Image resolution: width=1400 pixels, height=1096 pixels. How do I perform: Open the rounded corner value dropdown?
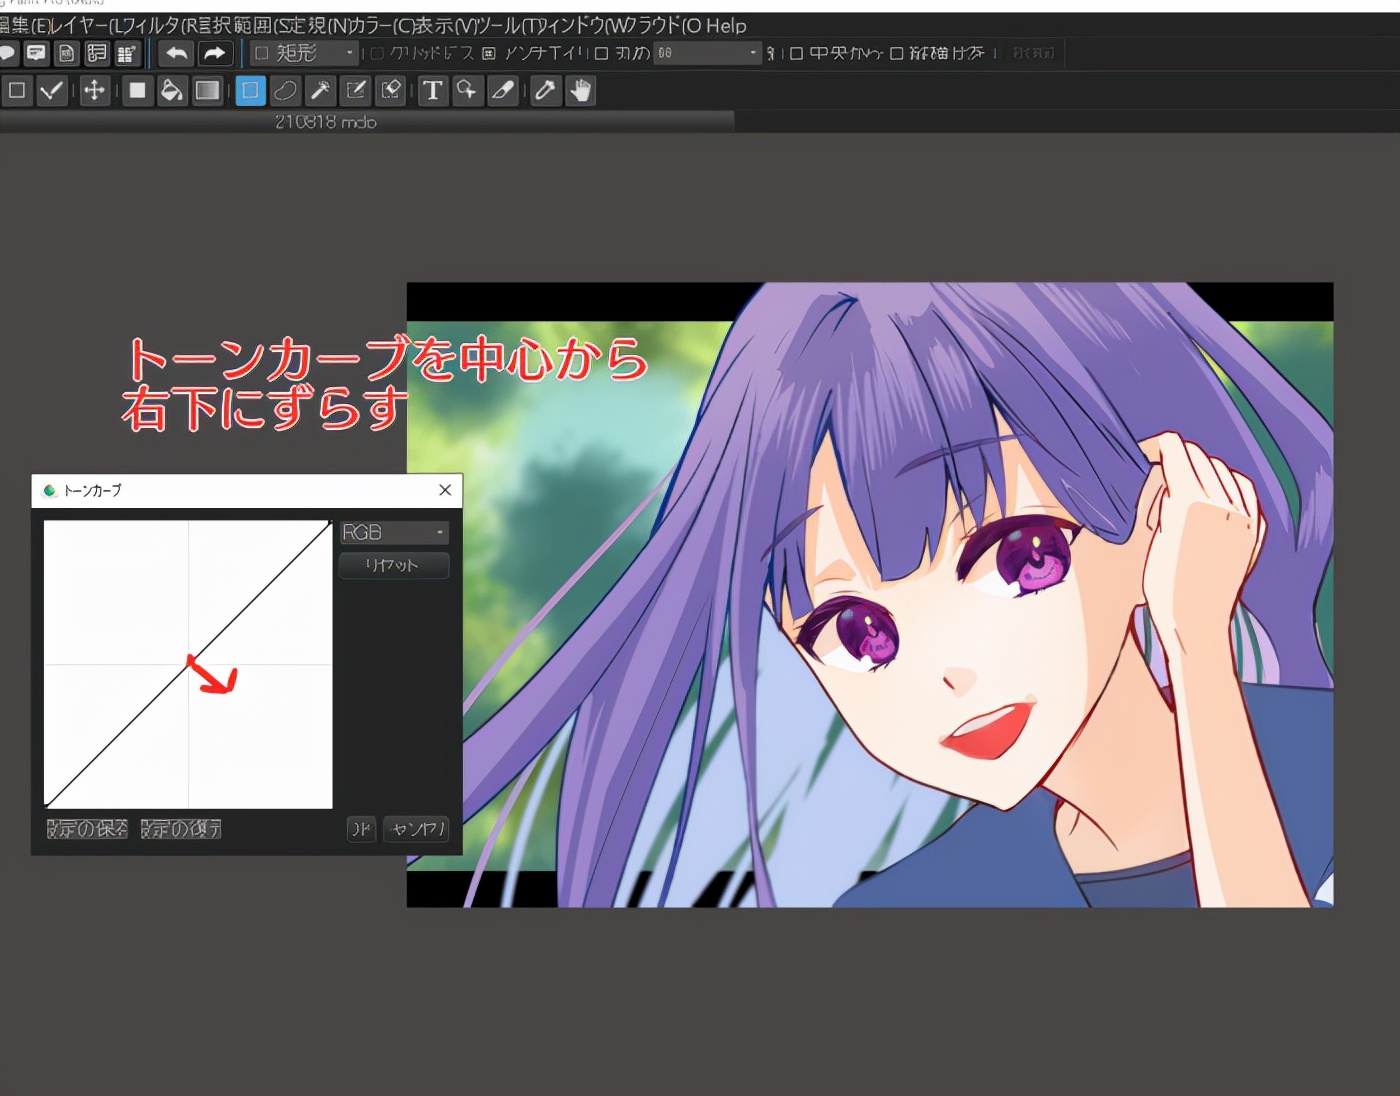pyautogui.click(x=708, y=53)
